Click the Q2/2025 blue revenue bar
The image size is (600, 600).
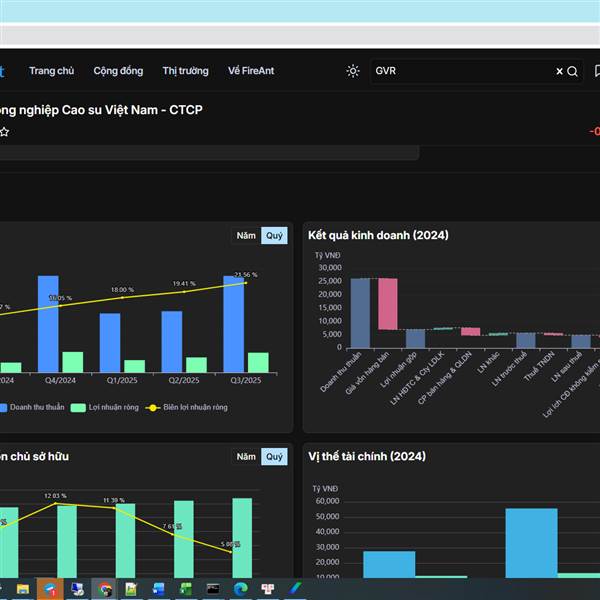pyautogui.click(x=172, y=341)
